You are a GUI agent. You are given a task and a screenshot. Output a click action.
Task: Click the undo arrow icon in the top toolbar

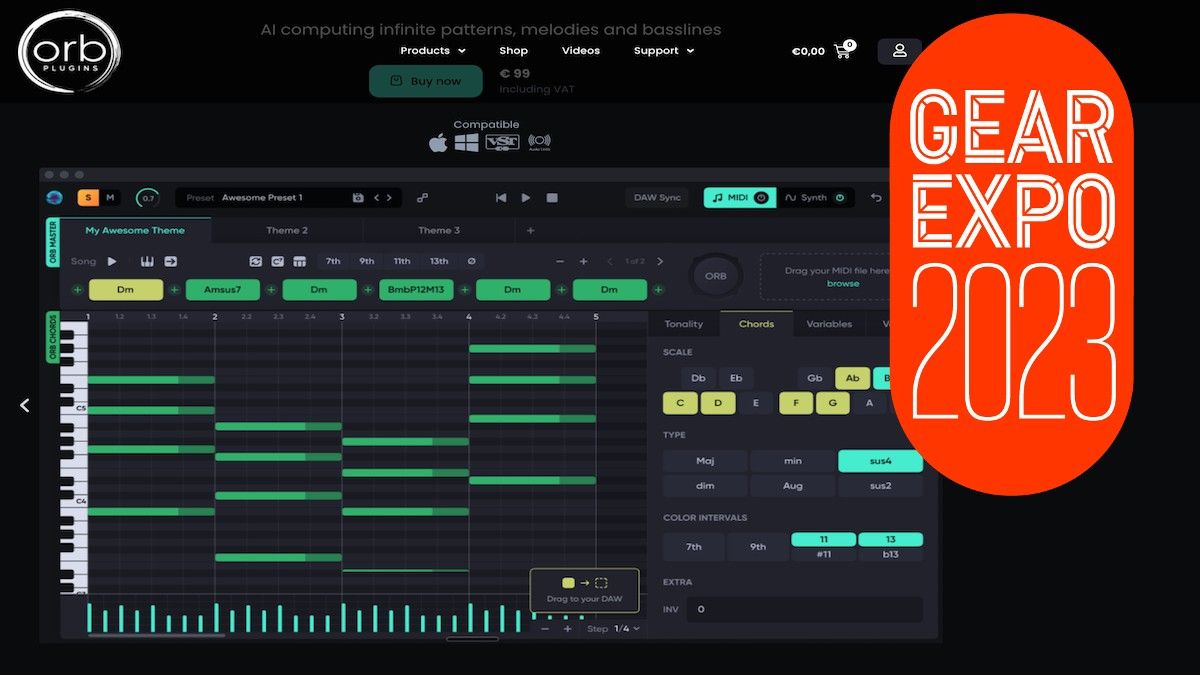pyautogui.click(x=877, y=198)
